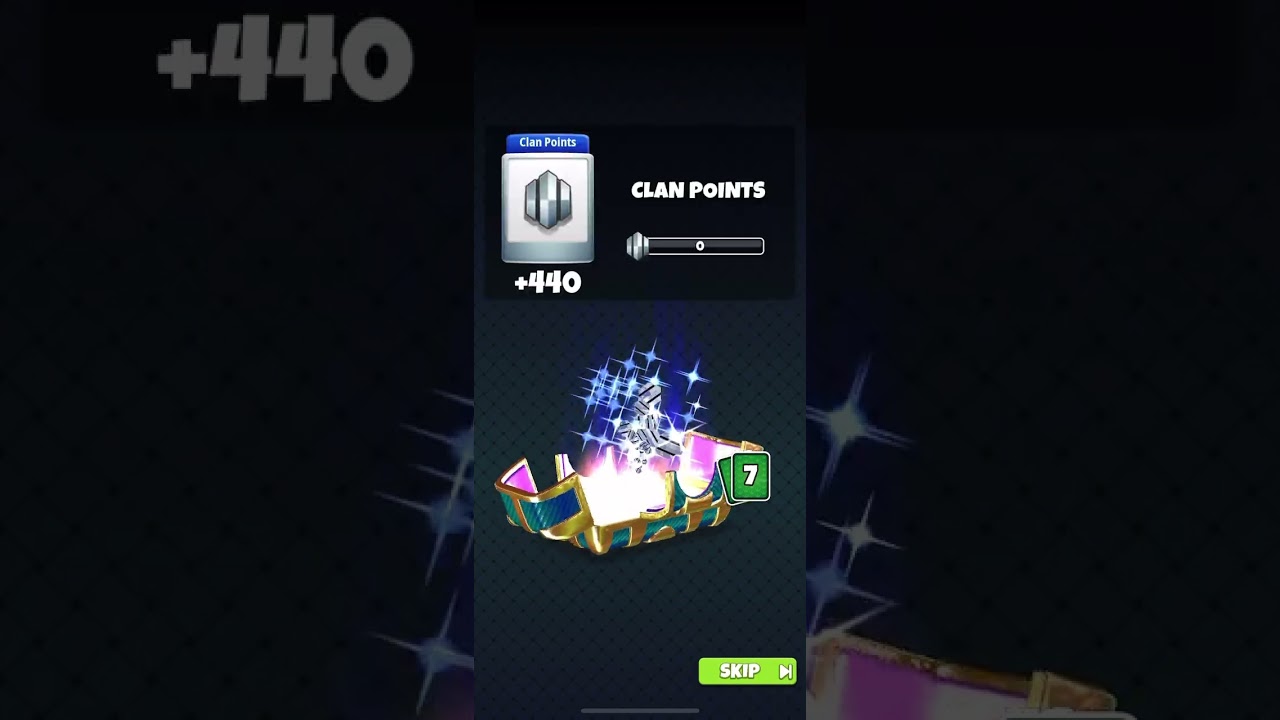
Task: Tap the green 7 remaining cards counter
Action: pyautogui.click(x=749, y=477)
